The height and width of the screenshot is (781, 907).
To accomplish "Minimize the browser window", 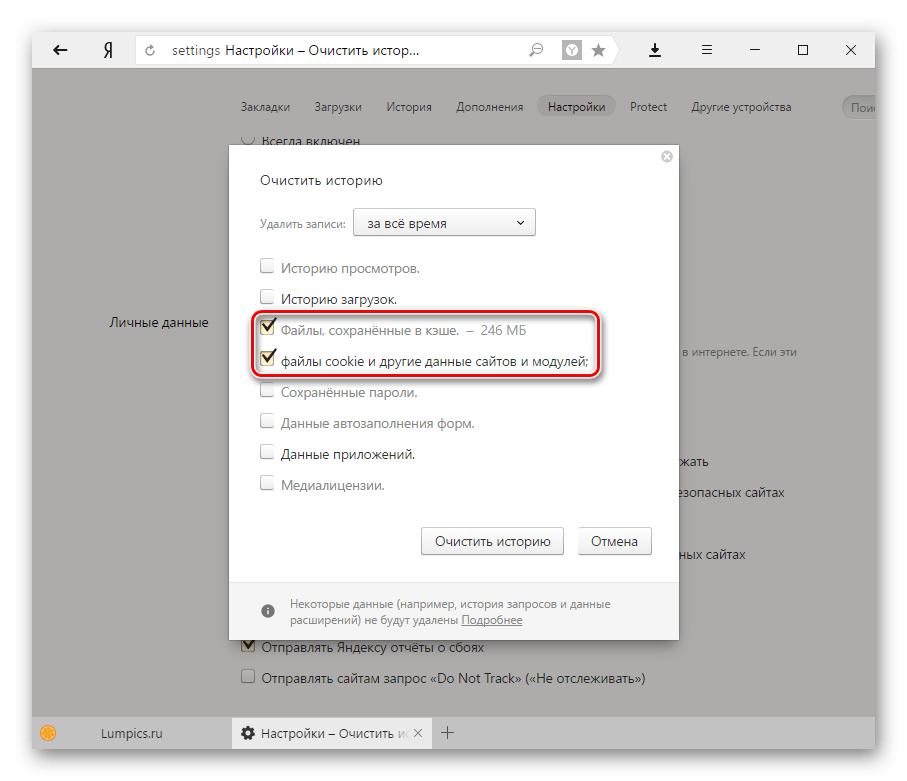I will tap(755, 50).
